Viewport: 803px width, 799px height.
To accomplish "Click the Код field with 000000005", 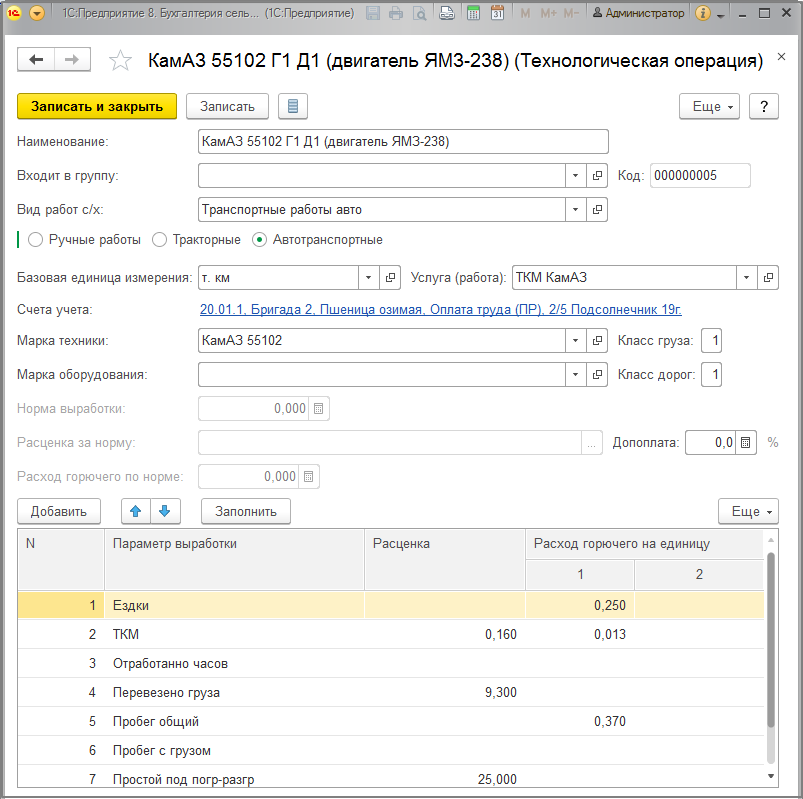I will (700, 176).
